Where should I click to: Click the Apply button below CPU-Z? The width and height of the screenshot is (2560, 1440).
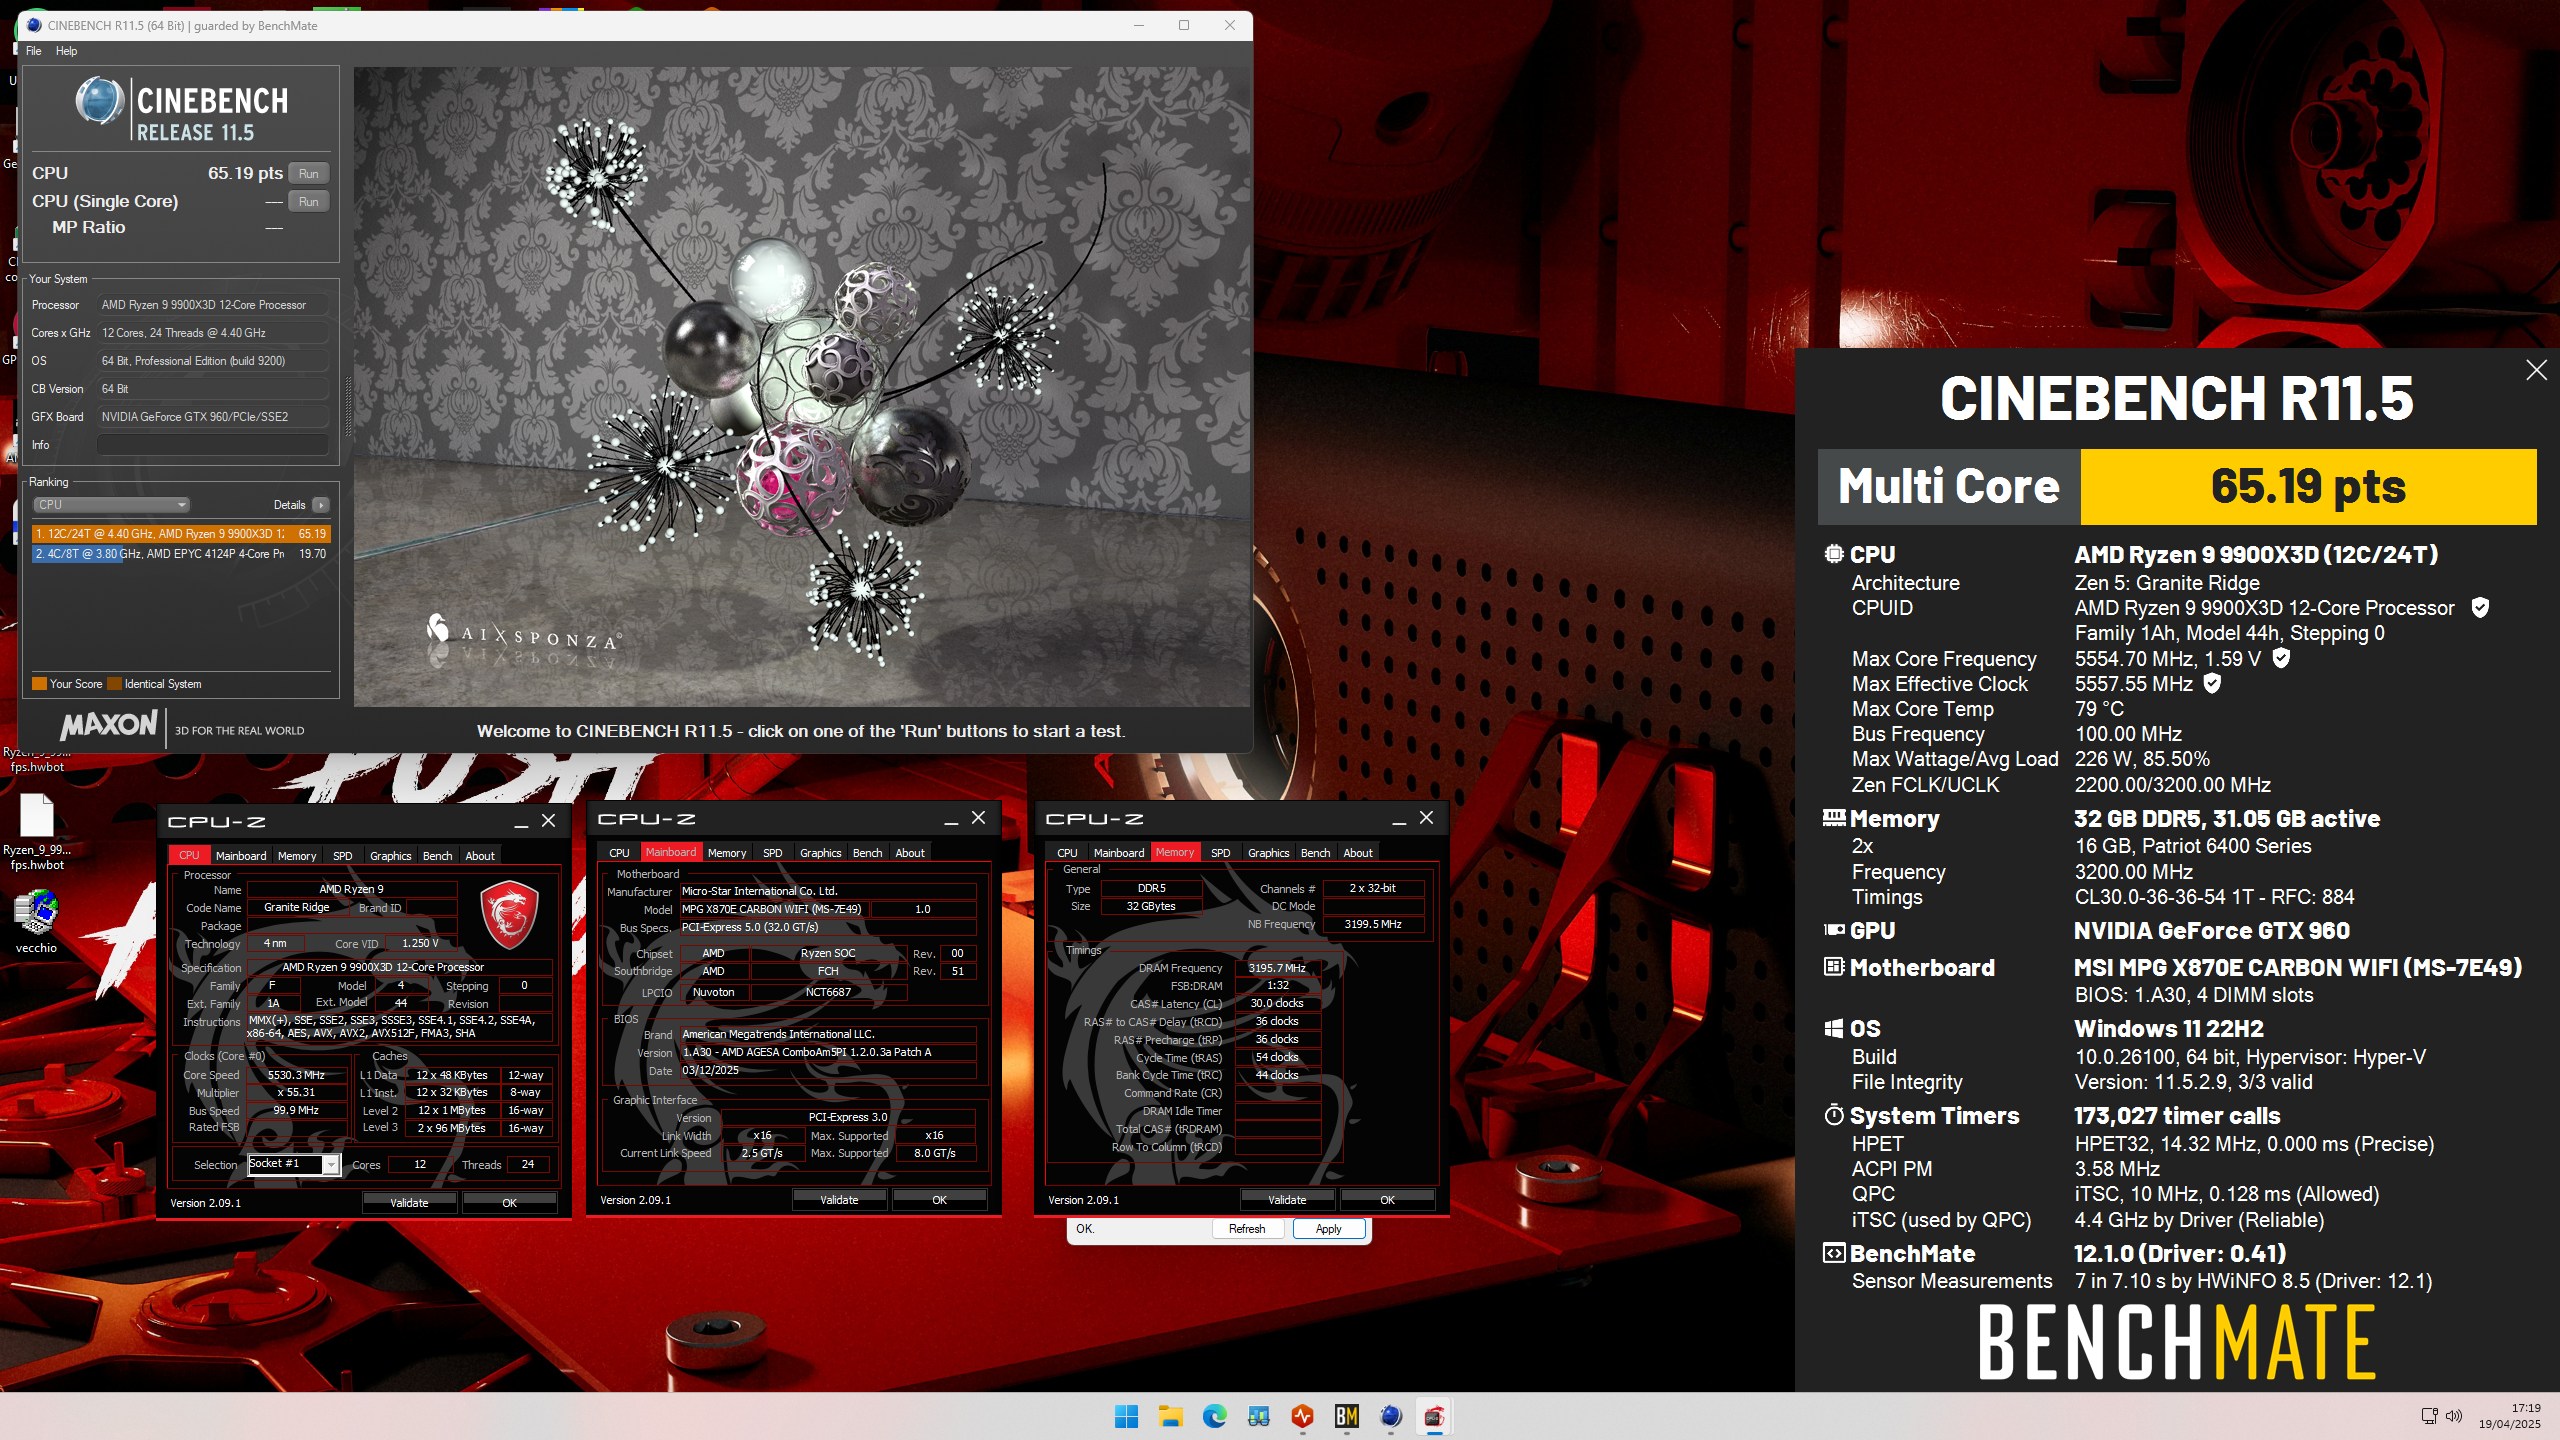click(1328, 1229)
